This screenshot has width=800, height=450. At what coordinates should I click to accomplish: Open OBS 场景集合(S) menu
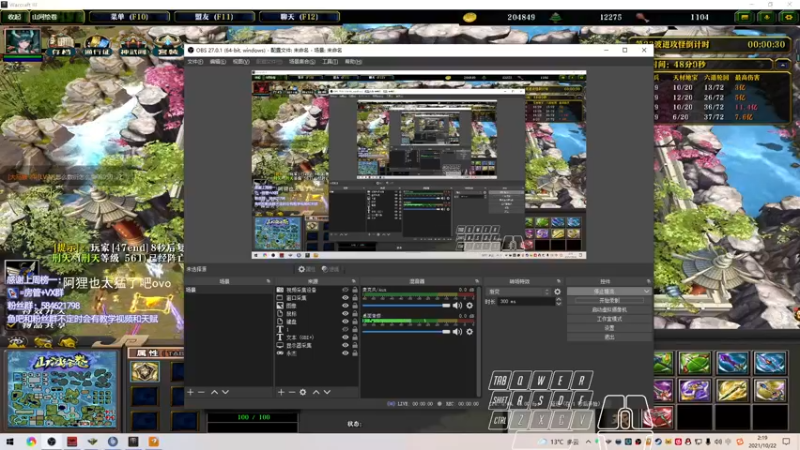302,62
